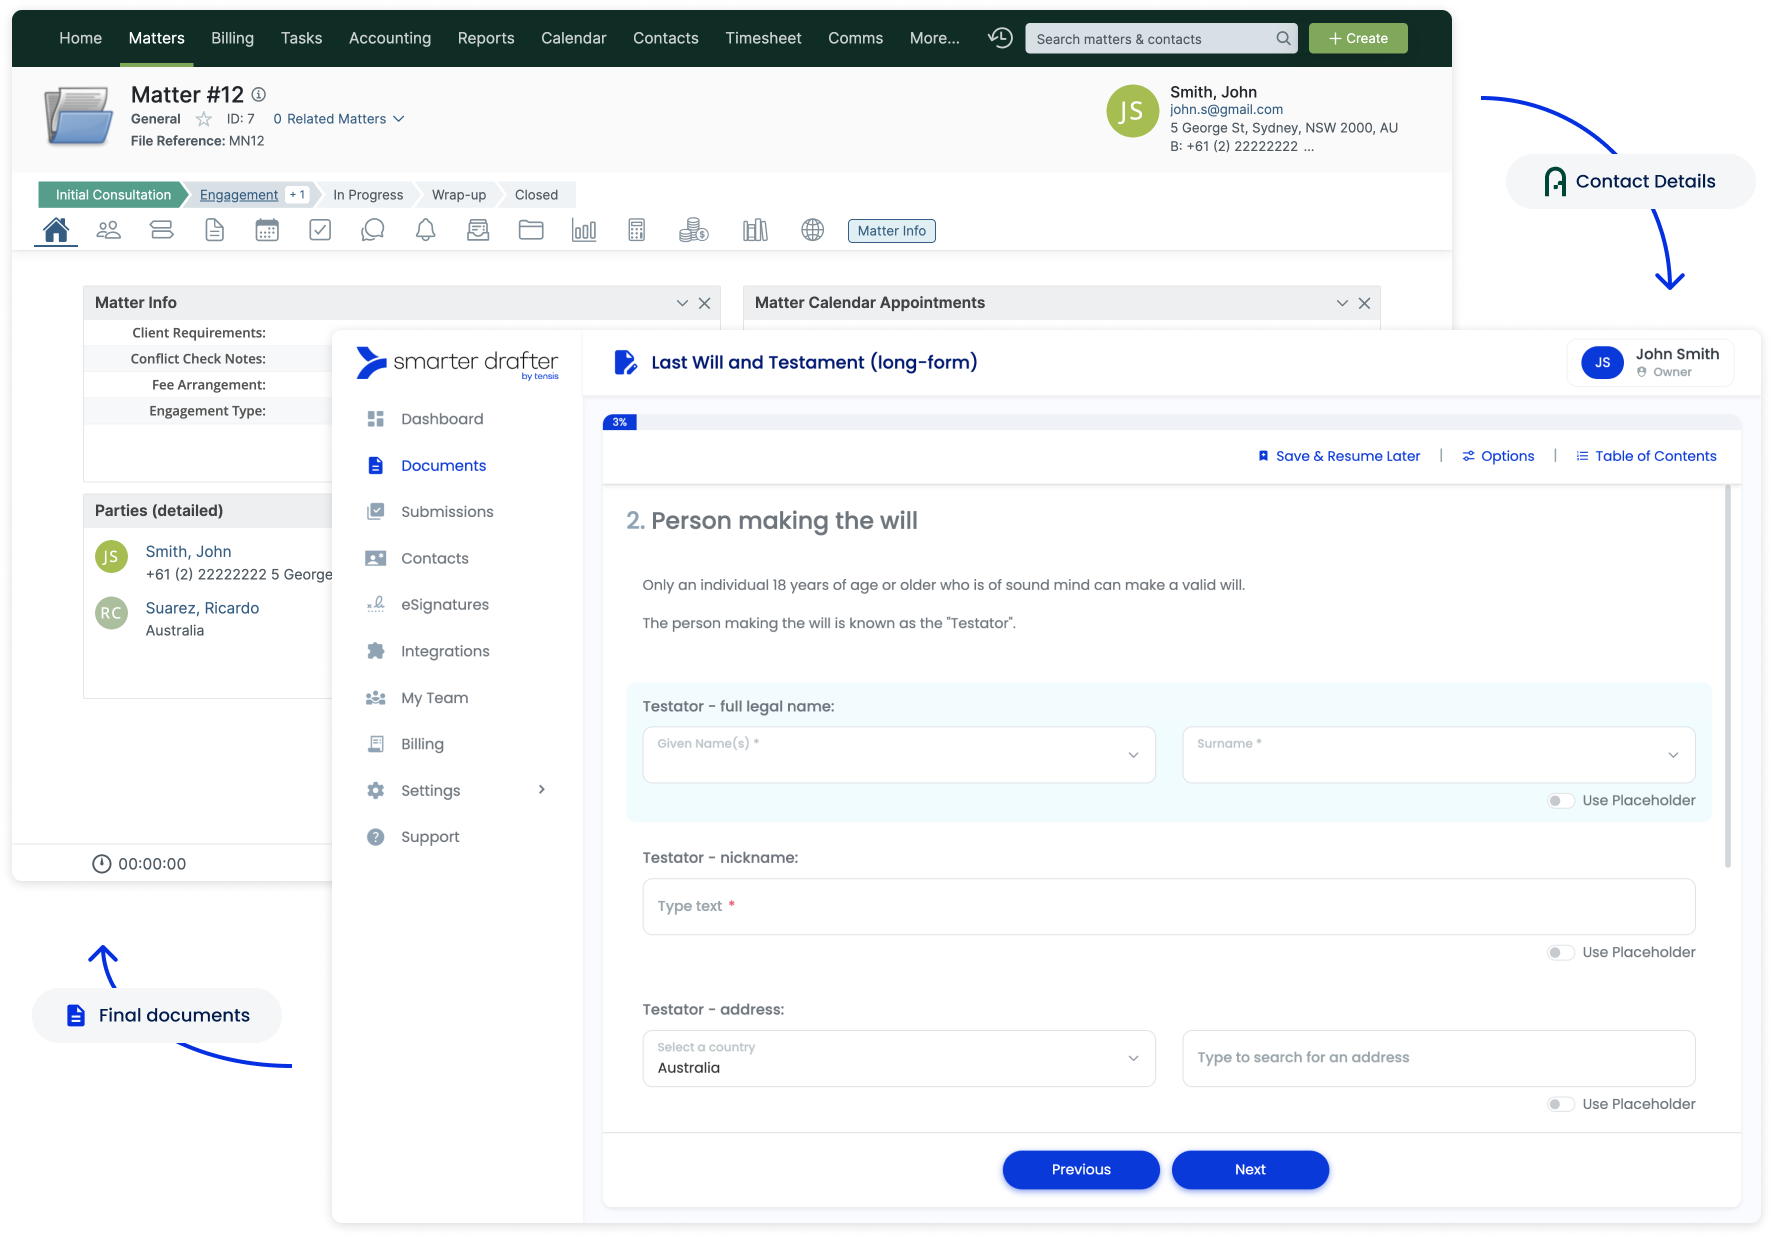
Task: Click the bar chart icon in toolbar
Action: point(584,230)
